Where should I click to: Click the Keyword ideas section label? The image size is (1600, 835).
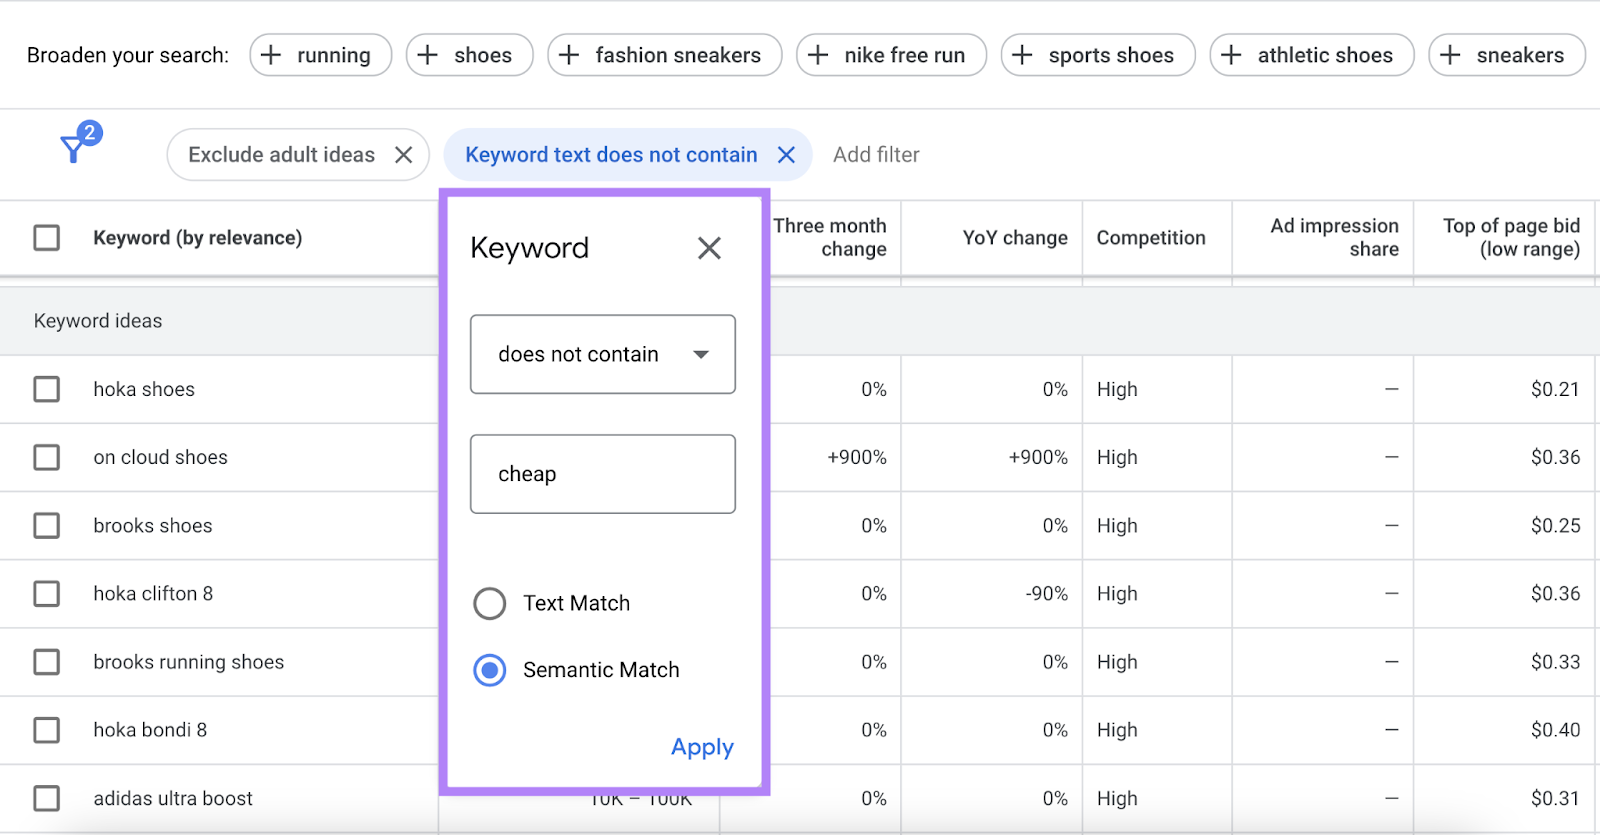coord(98,321)
